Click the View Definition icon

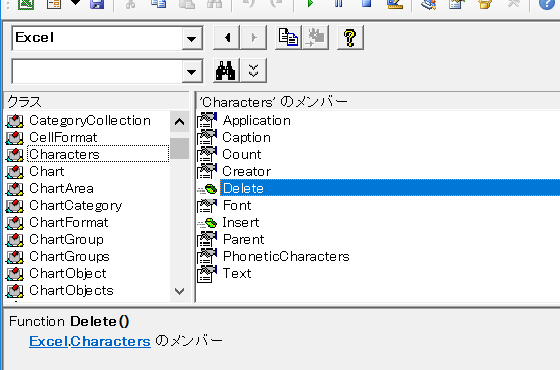coord(316,38)
